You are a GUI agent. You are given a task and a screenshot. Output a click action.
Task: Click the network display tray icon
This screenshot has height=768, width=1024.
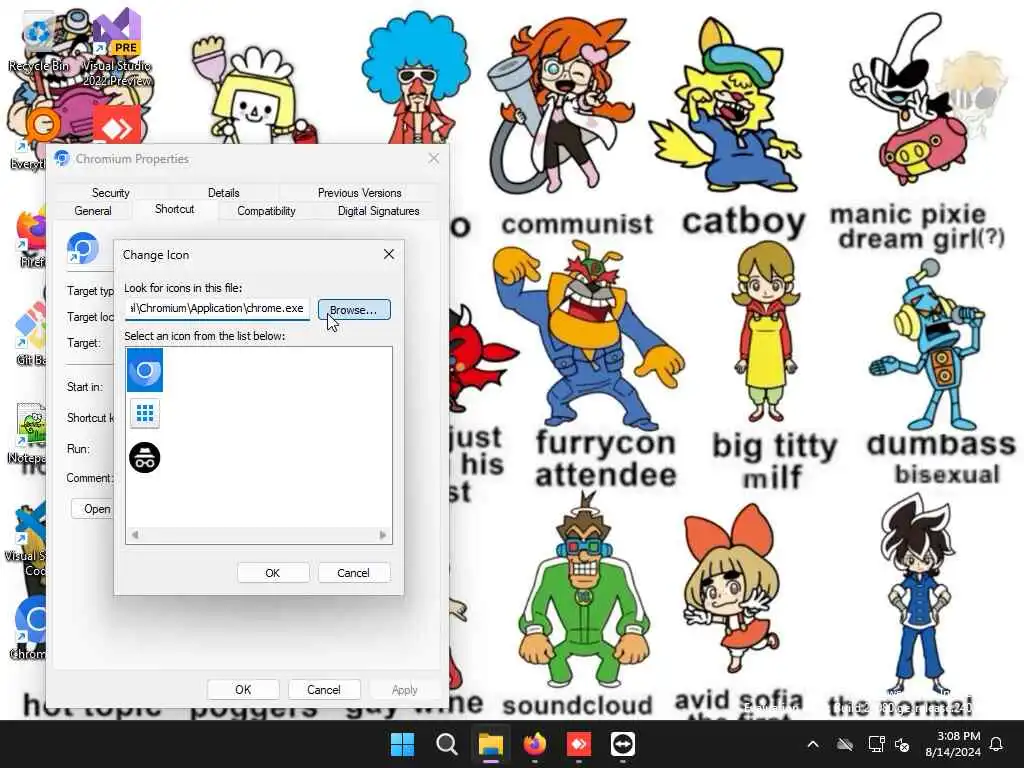point(876,744)
